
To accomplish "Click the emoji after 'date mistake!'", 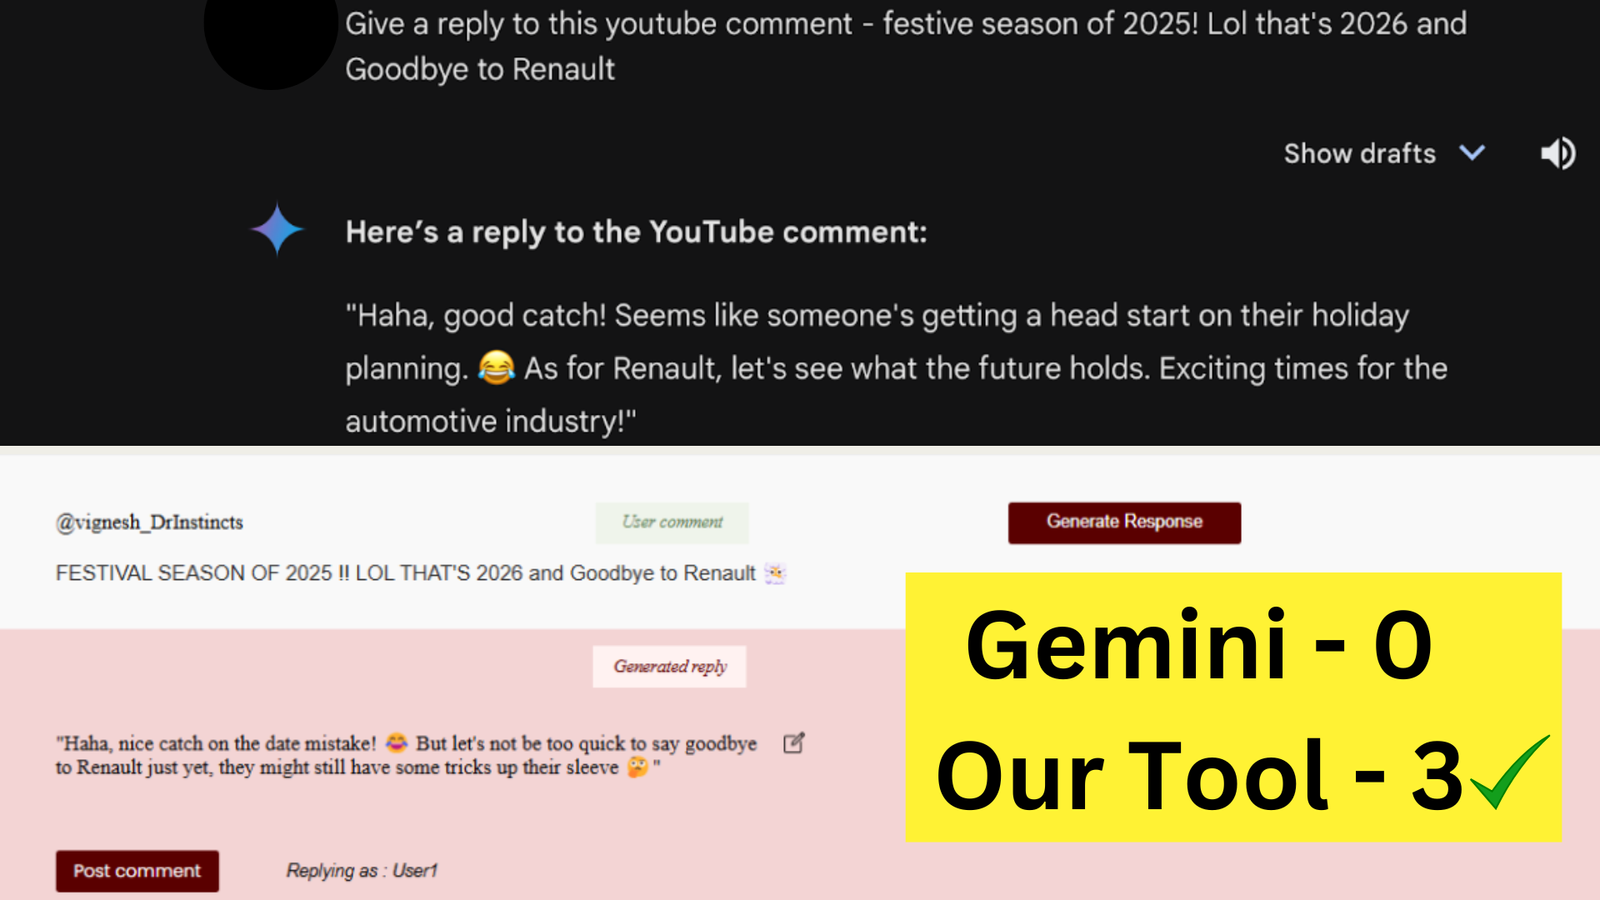I will point(397,743).
